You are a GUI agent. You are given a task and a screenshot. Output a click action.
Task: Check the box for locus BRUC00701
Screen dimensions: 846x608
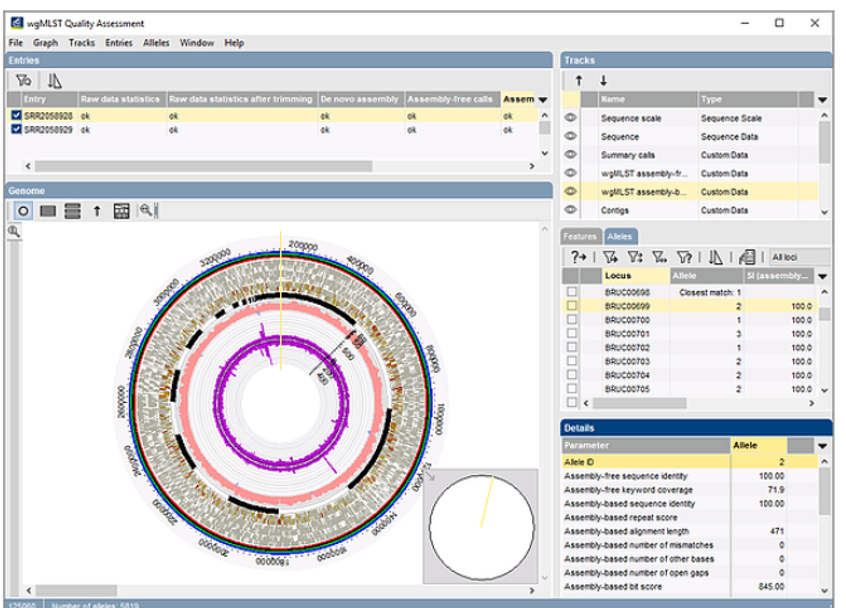click(571, 333)
